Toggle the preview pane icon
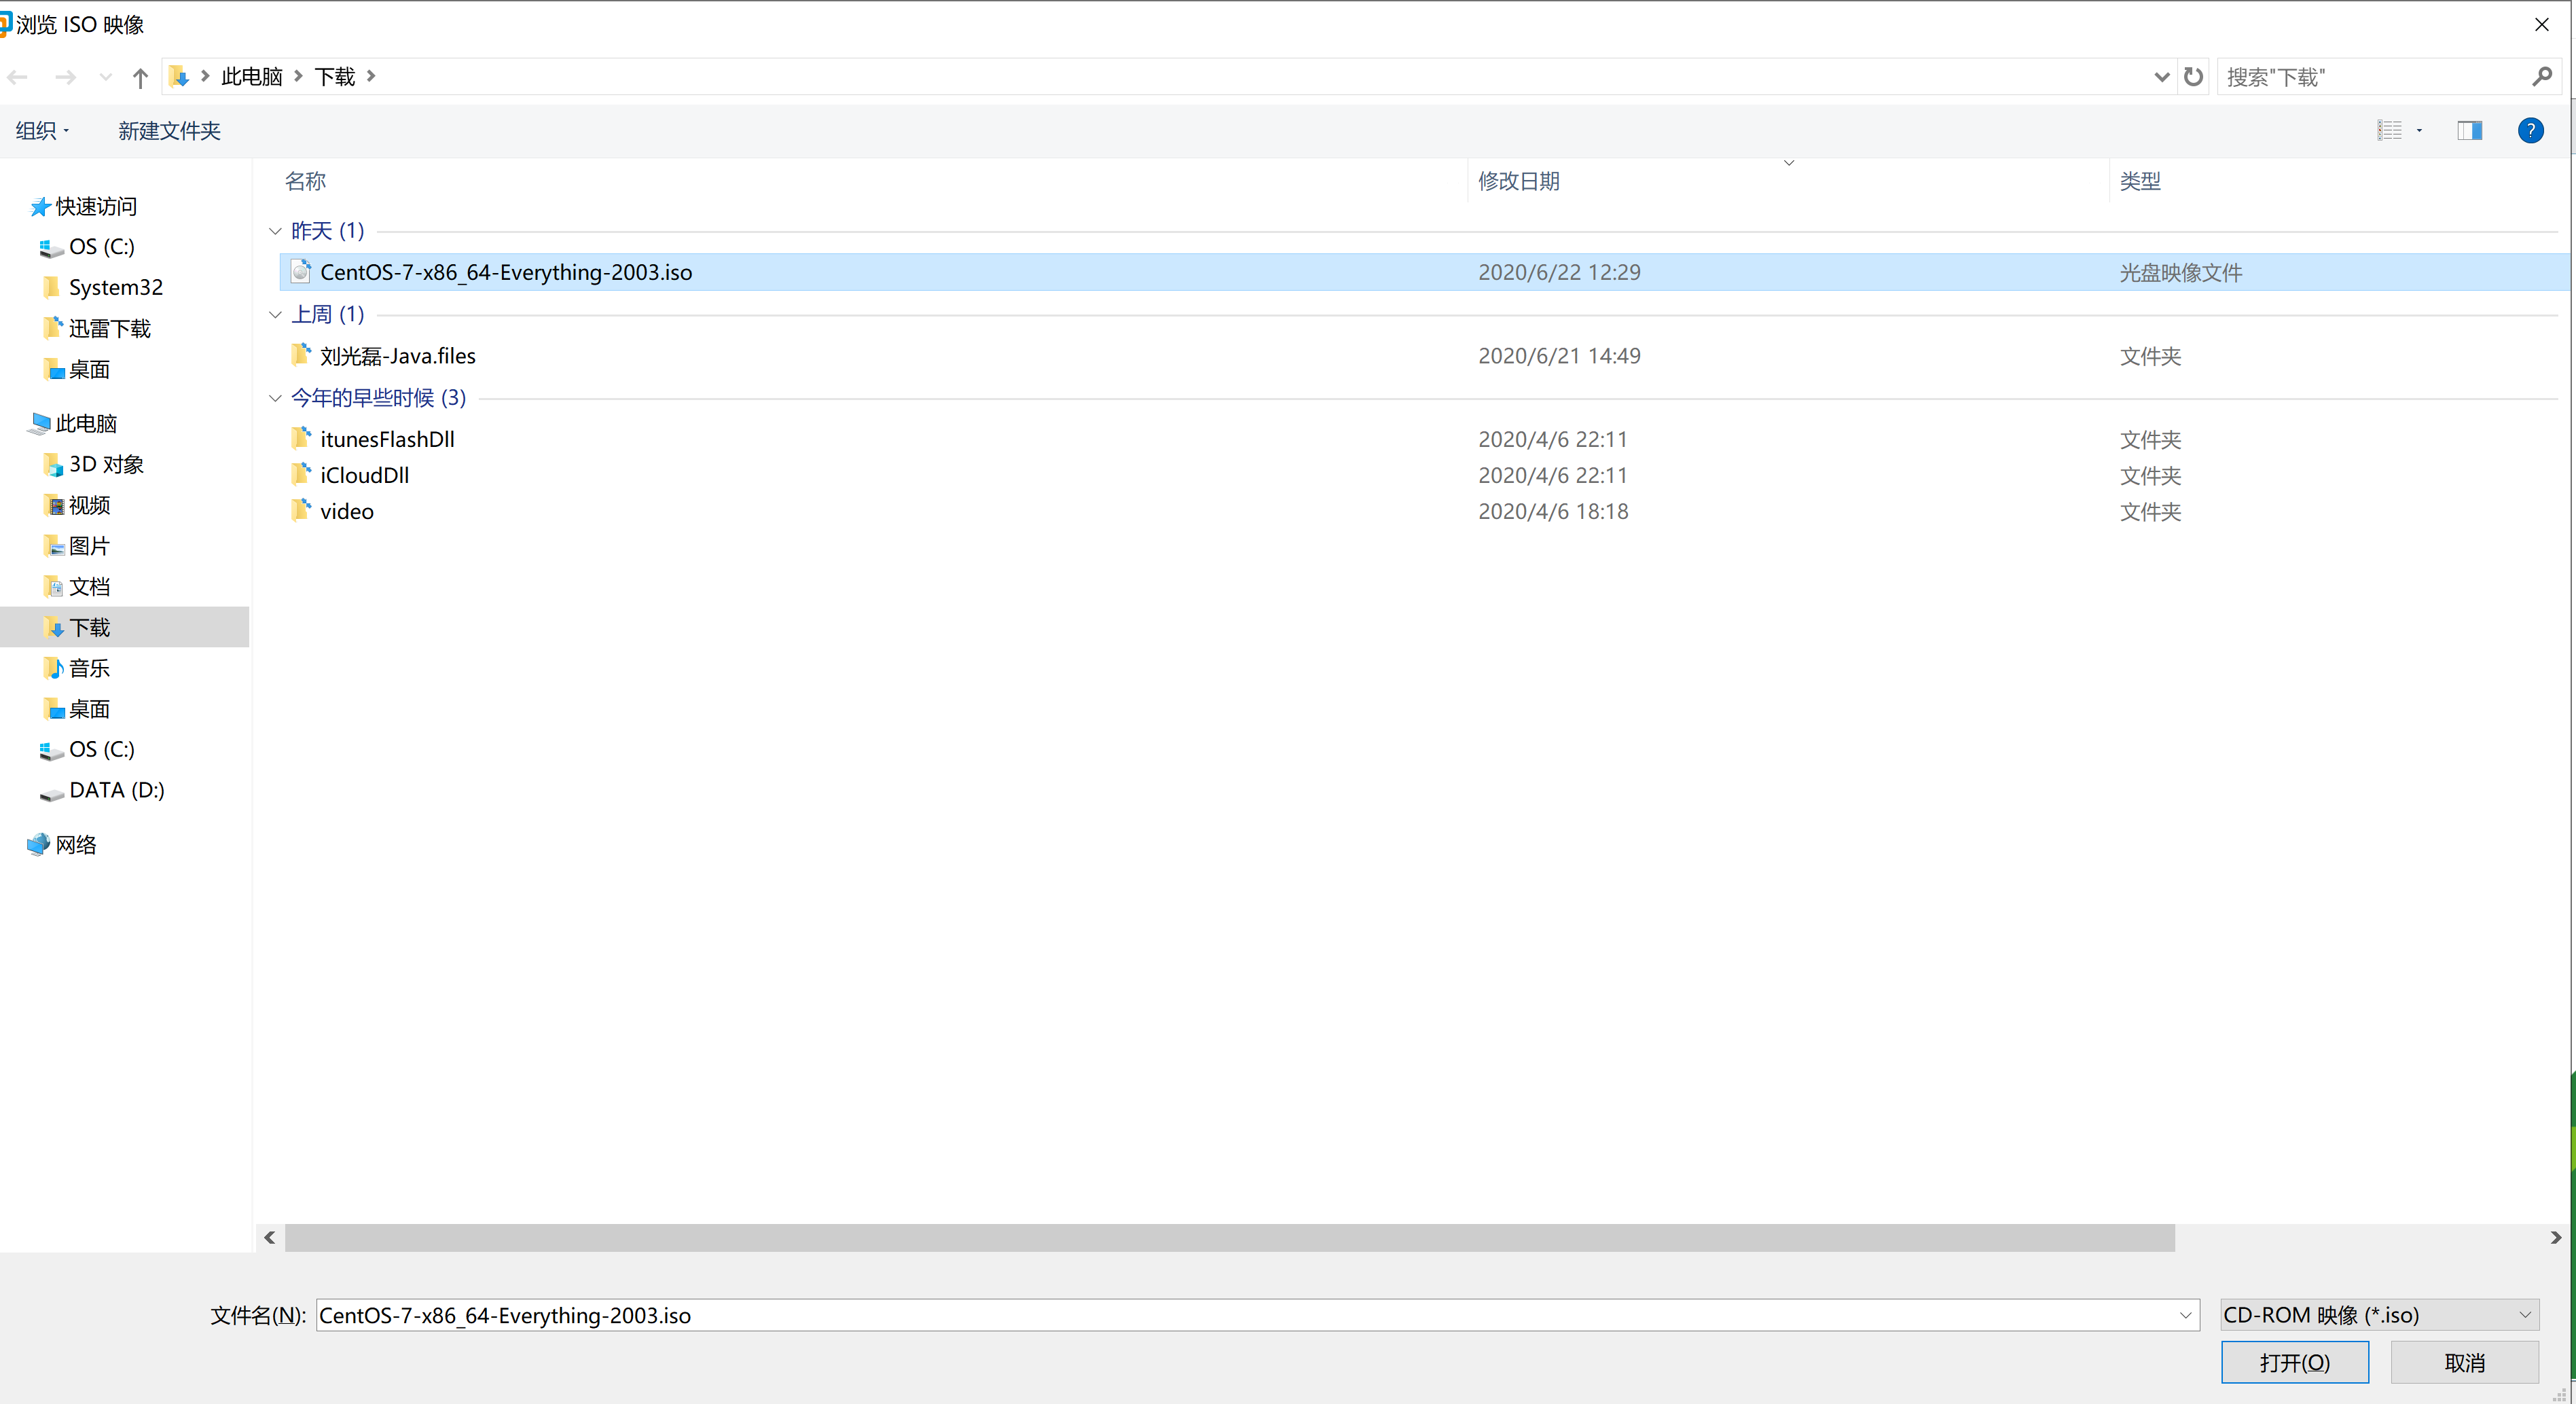The image size is (2576, 1404). coord(2469,130)
